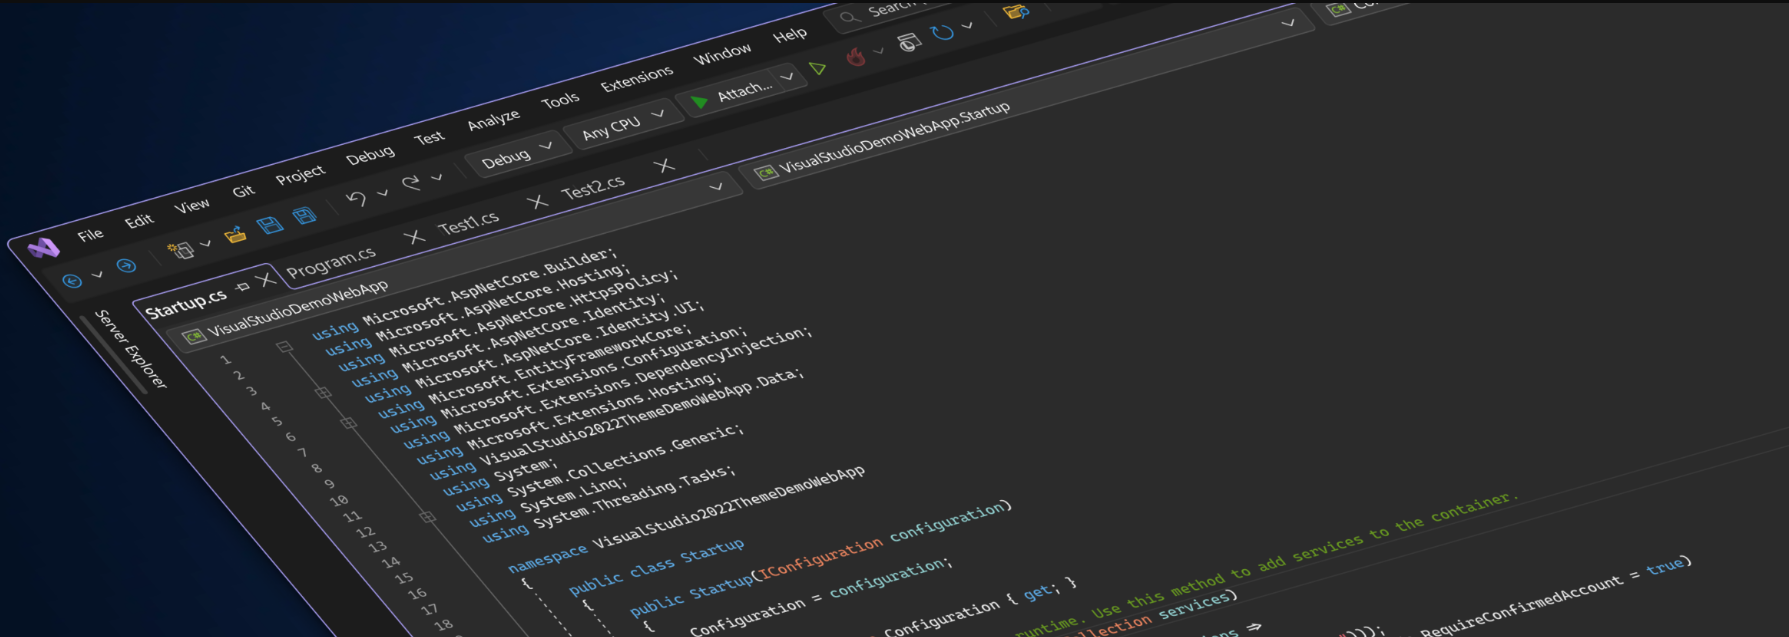This screenshot has width=1789, height=637.
Task: Switch to the Test1.cs tab
Action: (x=468, y=223)
